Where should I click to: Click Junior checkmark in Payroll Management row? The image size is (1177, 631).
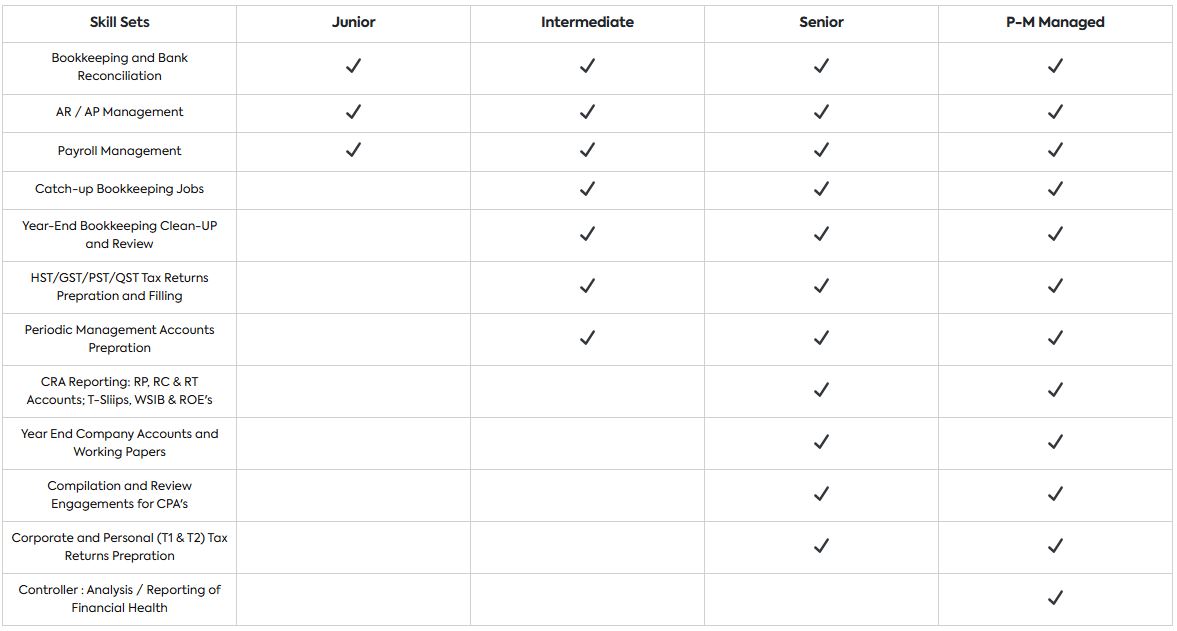click(x=353, y=150)
